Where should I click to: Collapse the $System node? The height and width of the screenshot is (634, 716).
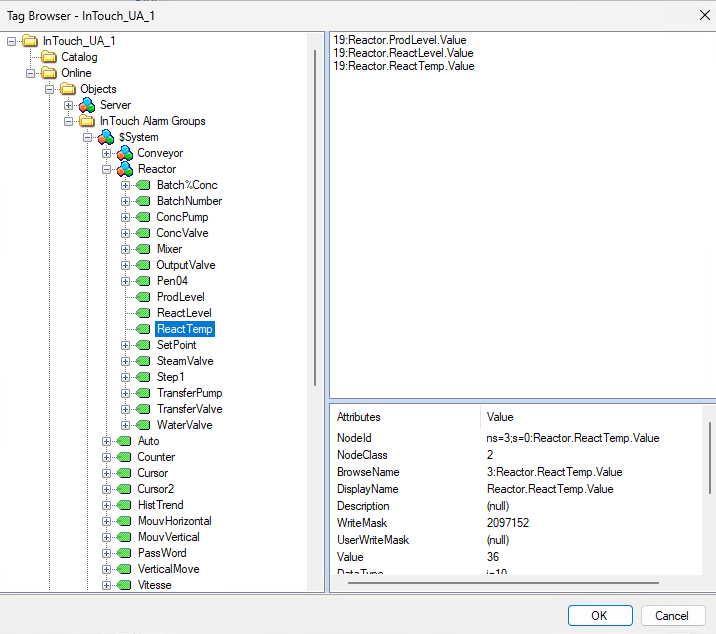[x=87, y=137]
